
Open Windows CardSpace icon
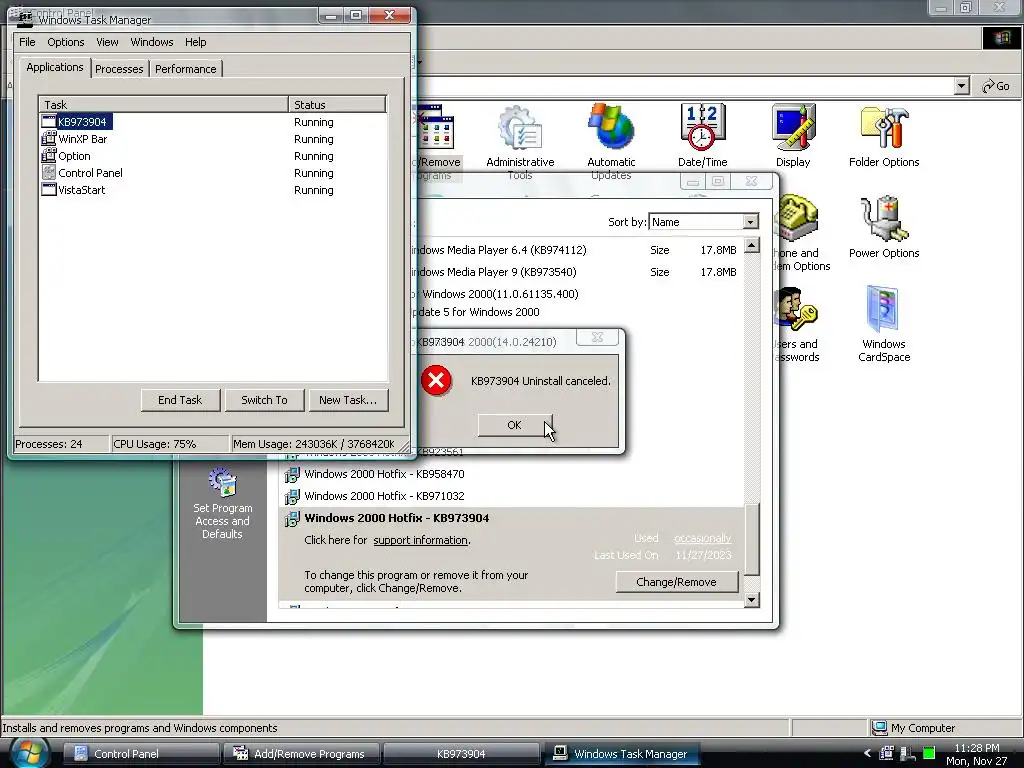[x=884, y=324]
